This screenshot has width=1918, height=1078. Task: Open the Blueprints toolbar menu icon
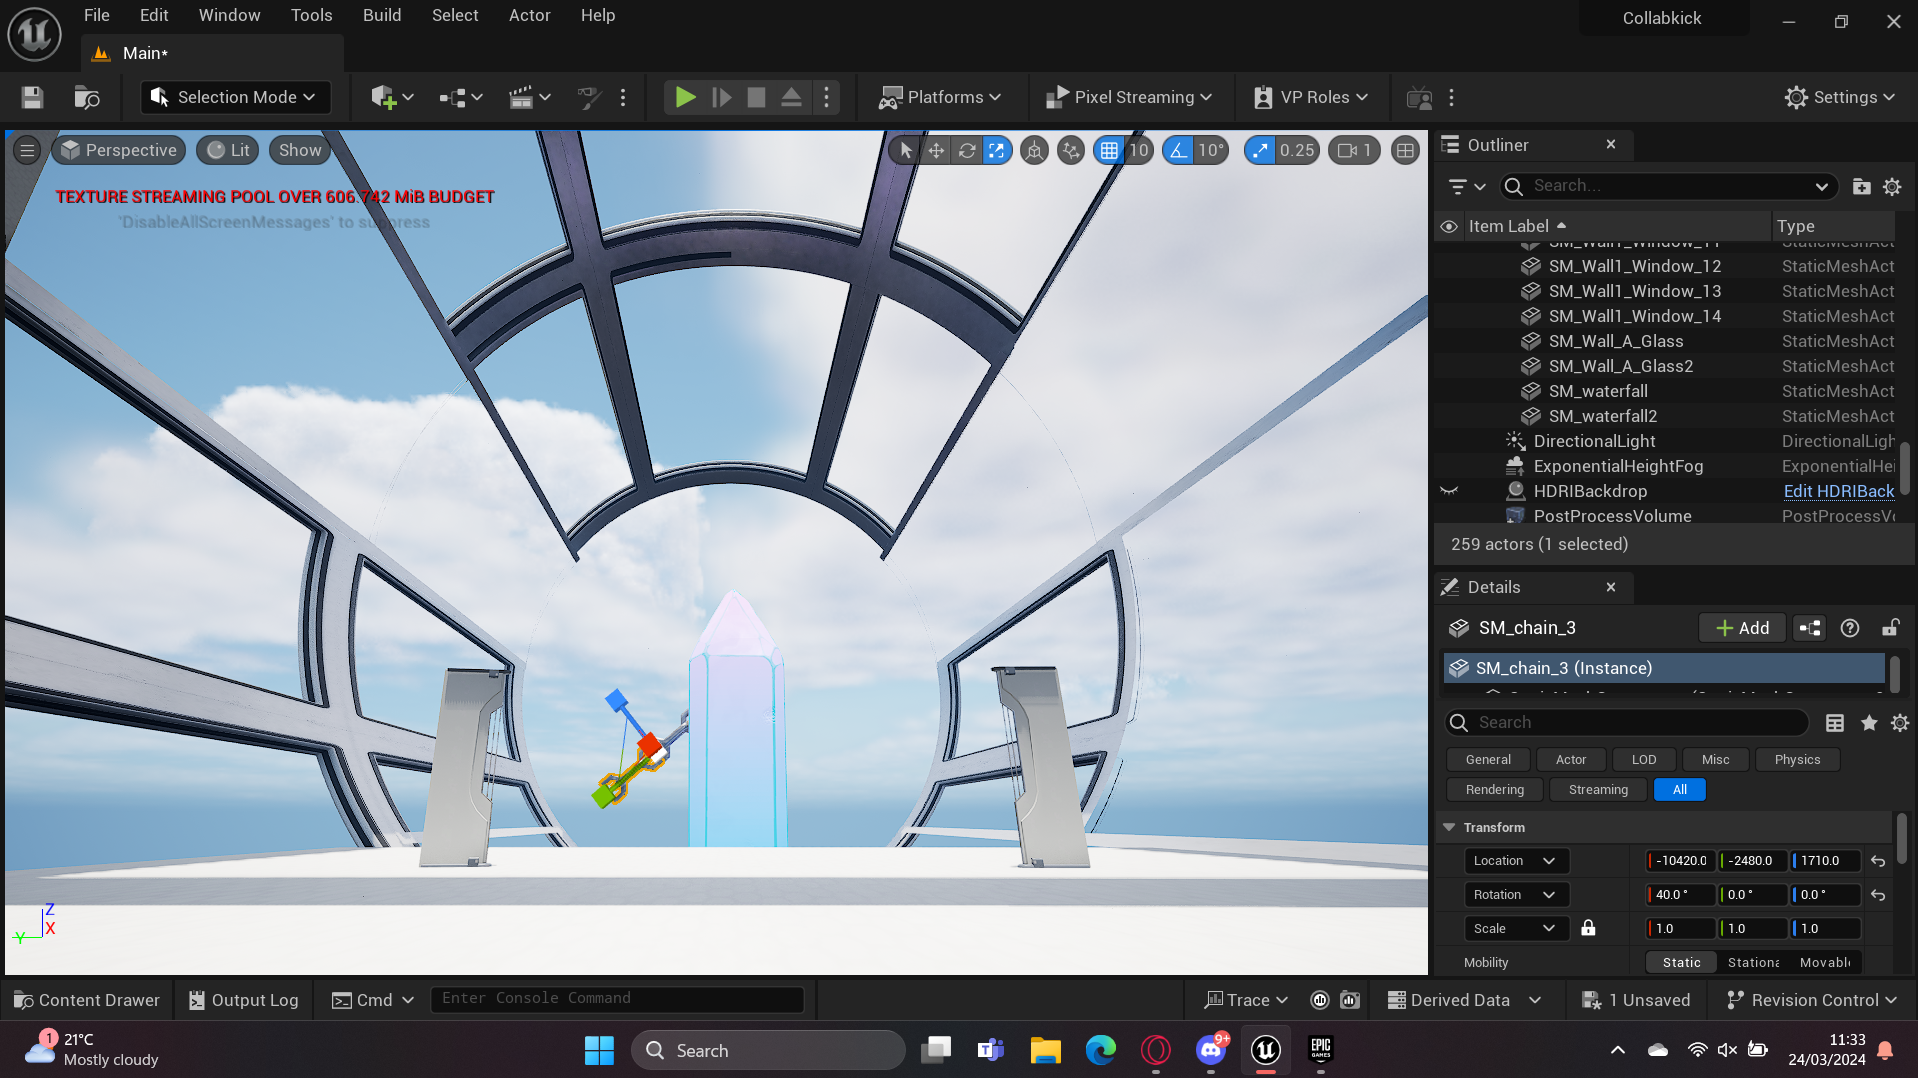460,97
